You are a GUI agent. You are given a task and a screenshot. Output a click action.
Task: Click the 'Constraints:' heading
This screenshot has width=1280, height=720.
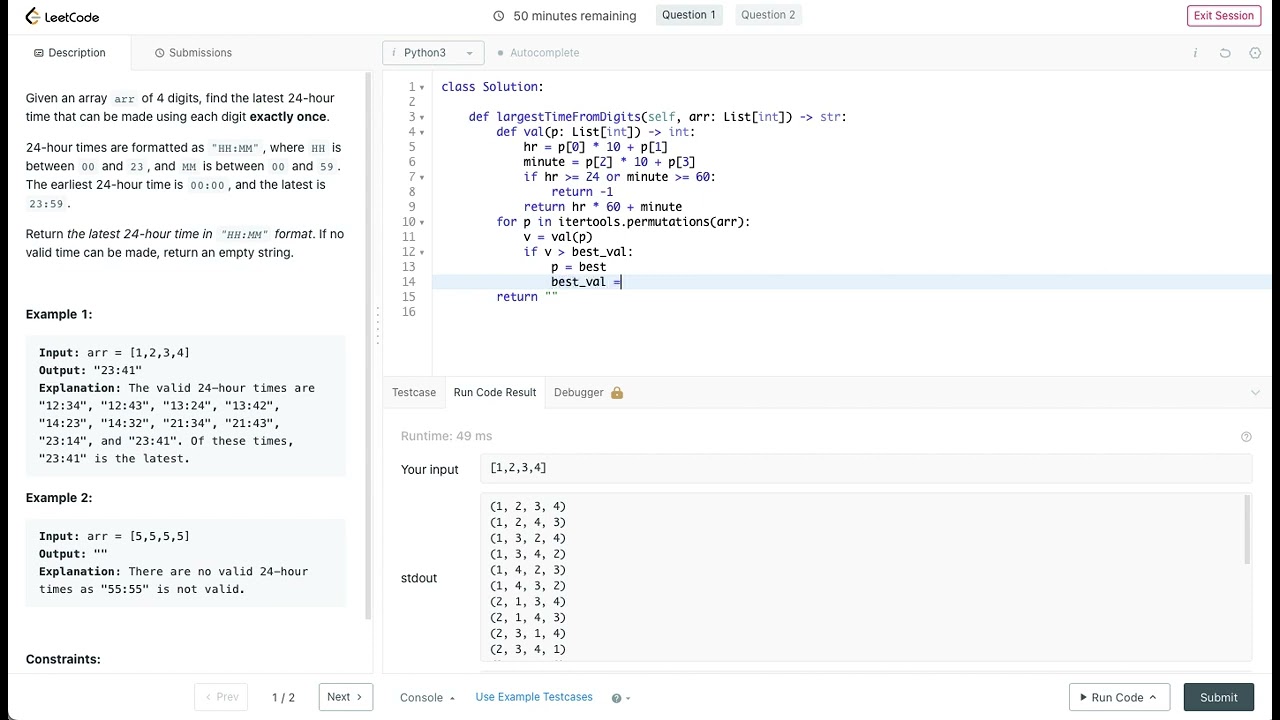click(x=63, y=660)
